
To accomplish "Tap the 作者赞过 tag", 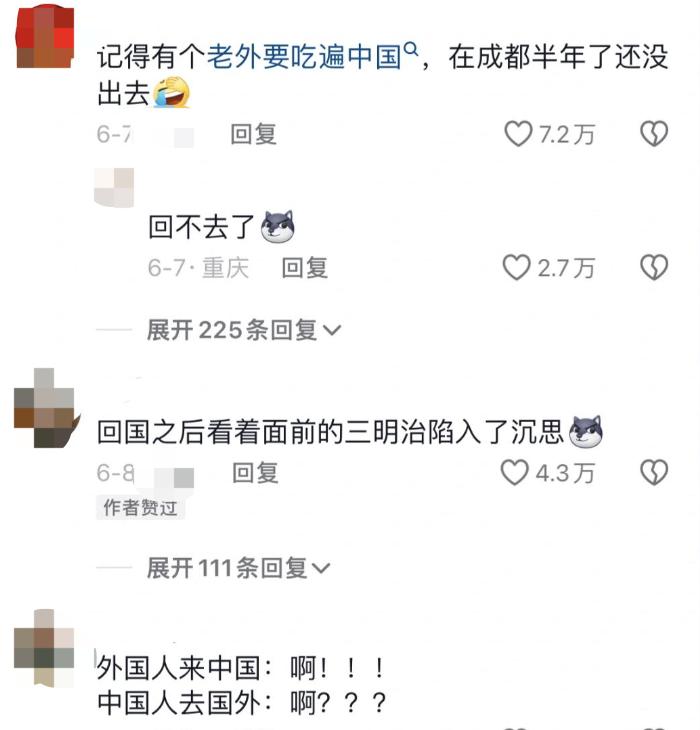I will coord(141,507).
